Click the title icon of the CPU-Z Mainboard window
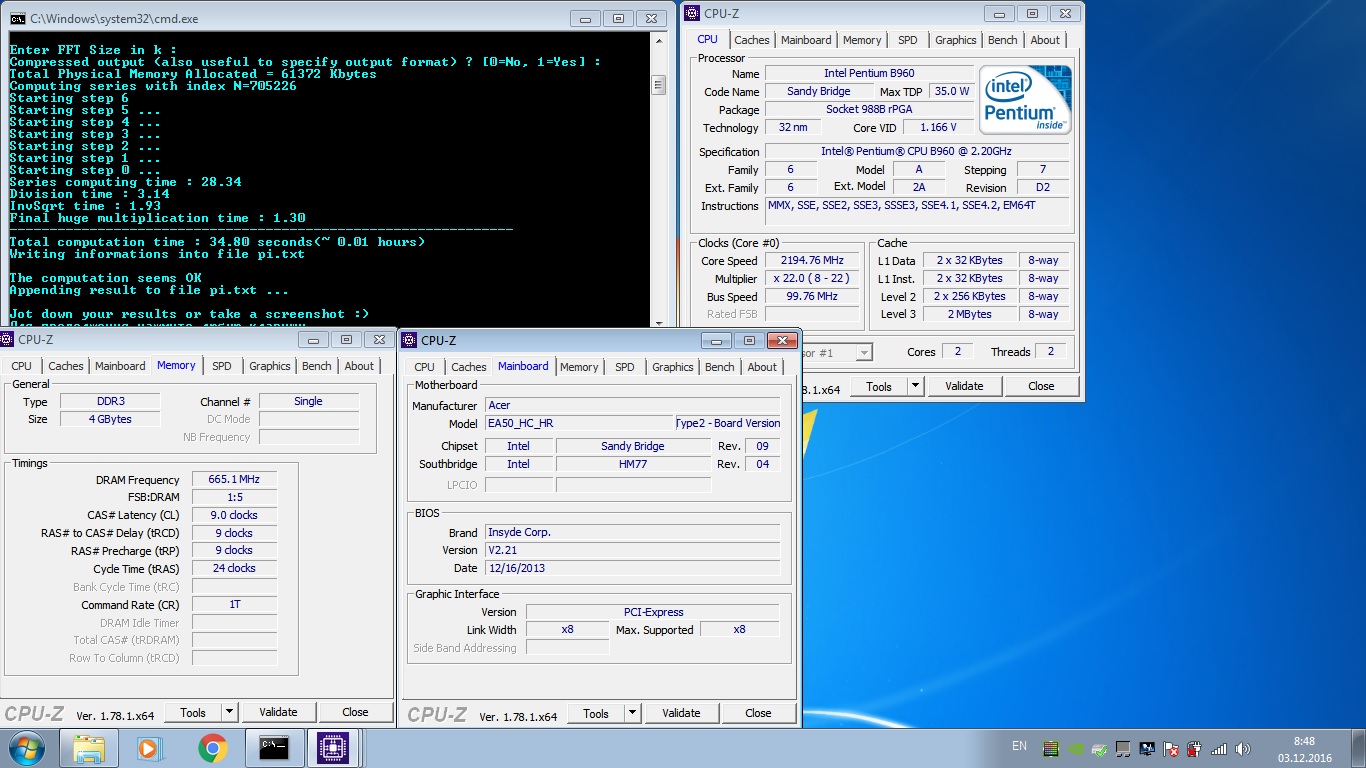 [x=411, y=341]
